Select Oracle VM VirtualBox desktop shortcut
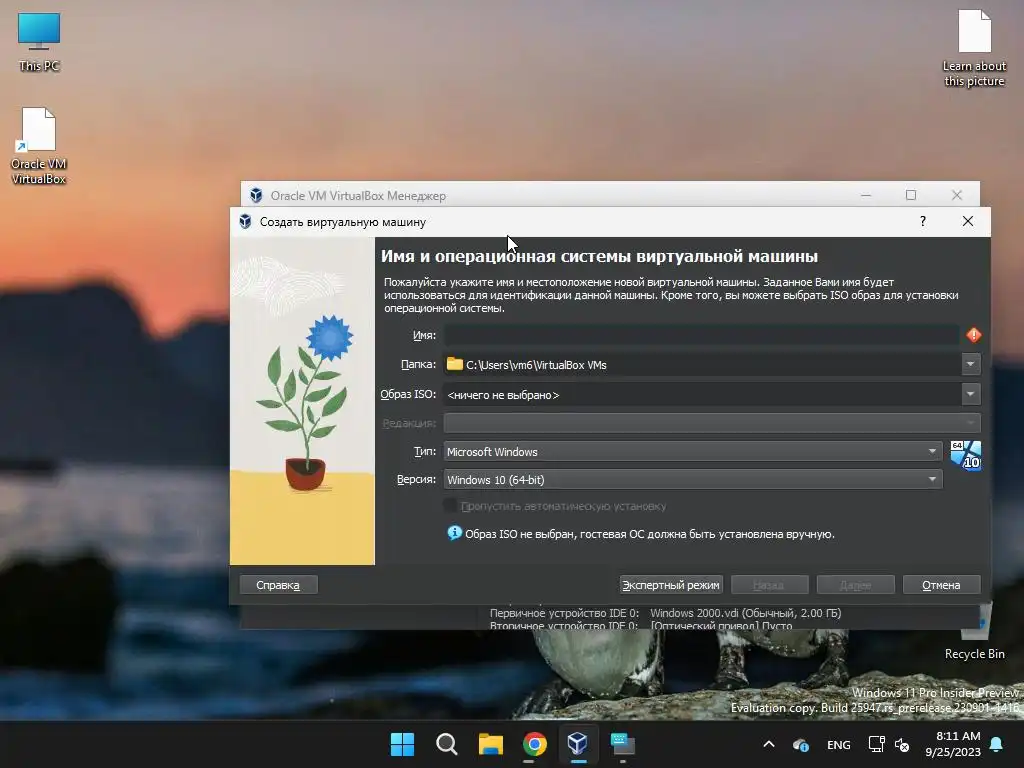The height and width of the screenshot is (768, 1024). [39, 146]
